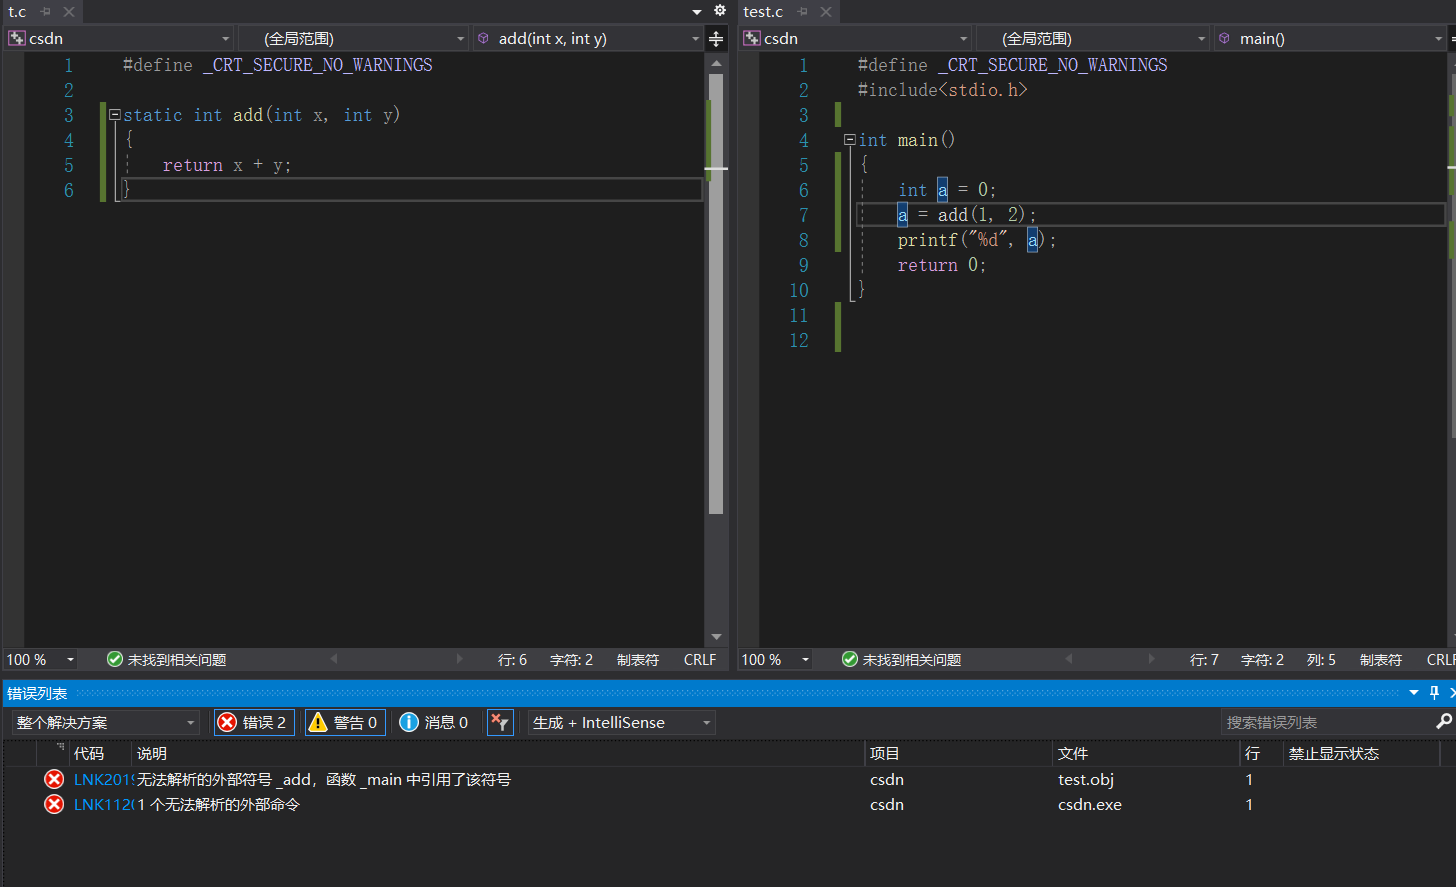1456x887 pixels.
Task: Select the 无法解析的外部符号 _add error description
Action: (324, 779)
